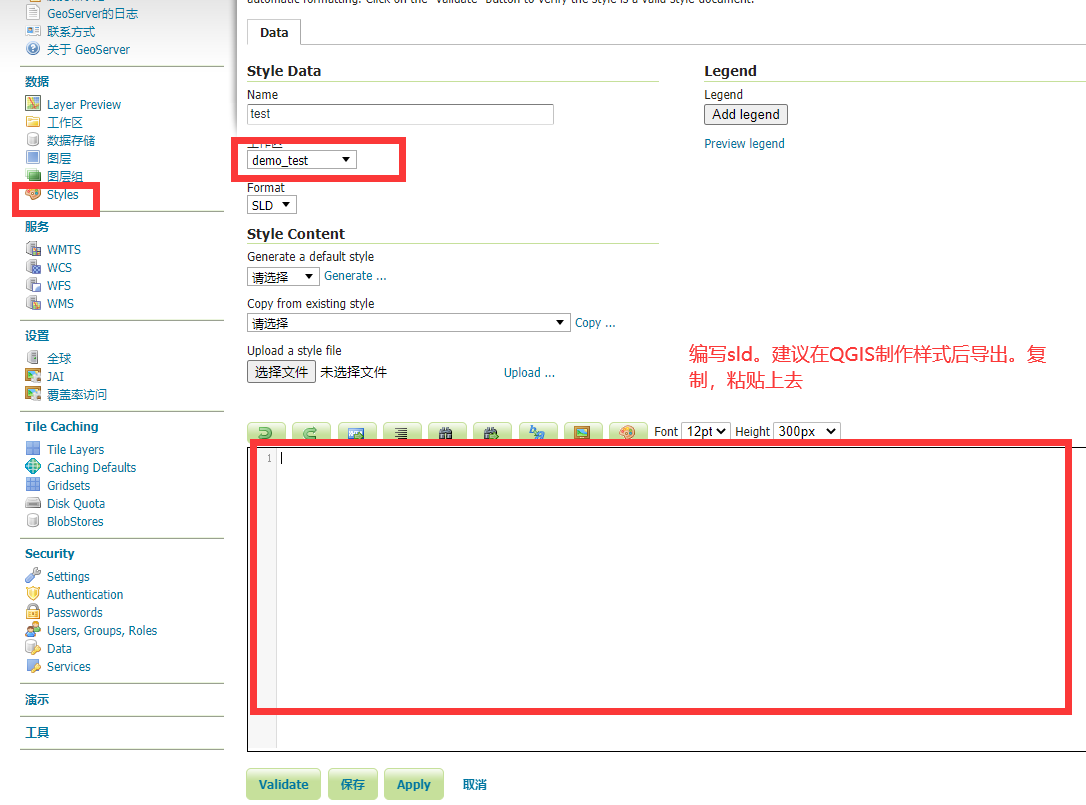Open Styles in the sidebar menu
This screenshot has height=805, width=1086.
point(62,195)
